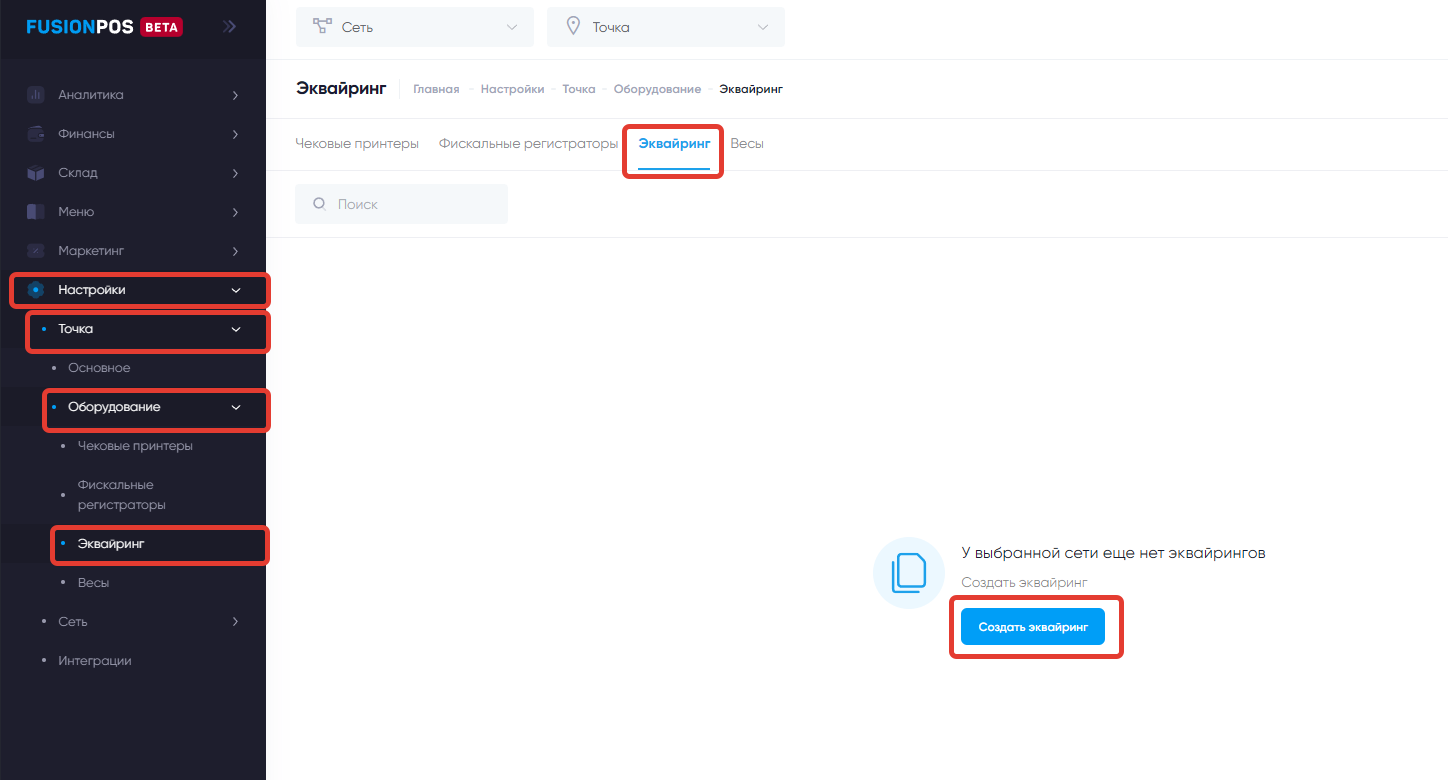Open Интеграции in the sidebar
Viewport: 1448px width, 780px height.
[x=95, y=661]
